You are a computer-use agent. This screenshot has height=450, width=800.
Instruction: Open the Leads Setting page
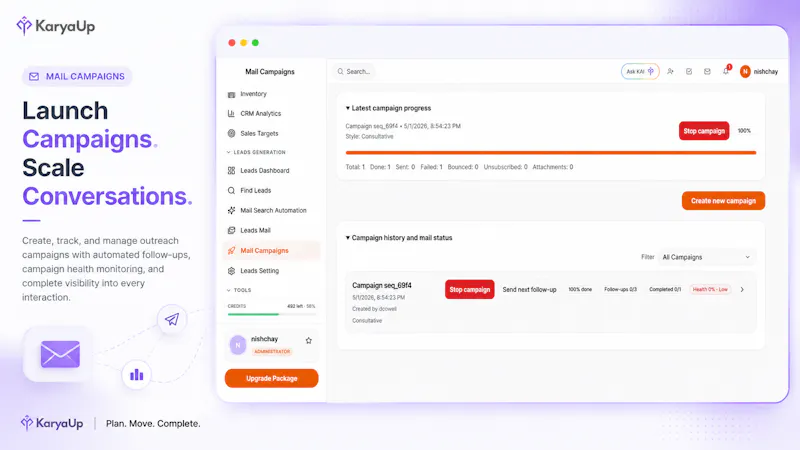point(259,271)
